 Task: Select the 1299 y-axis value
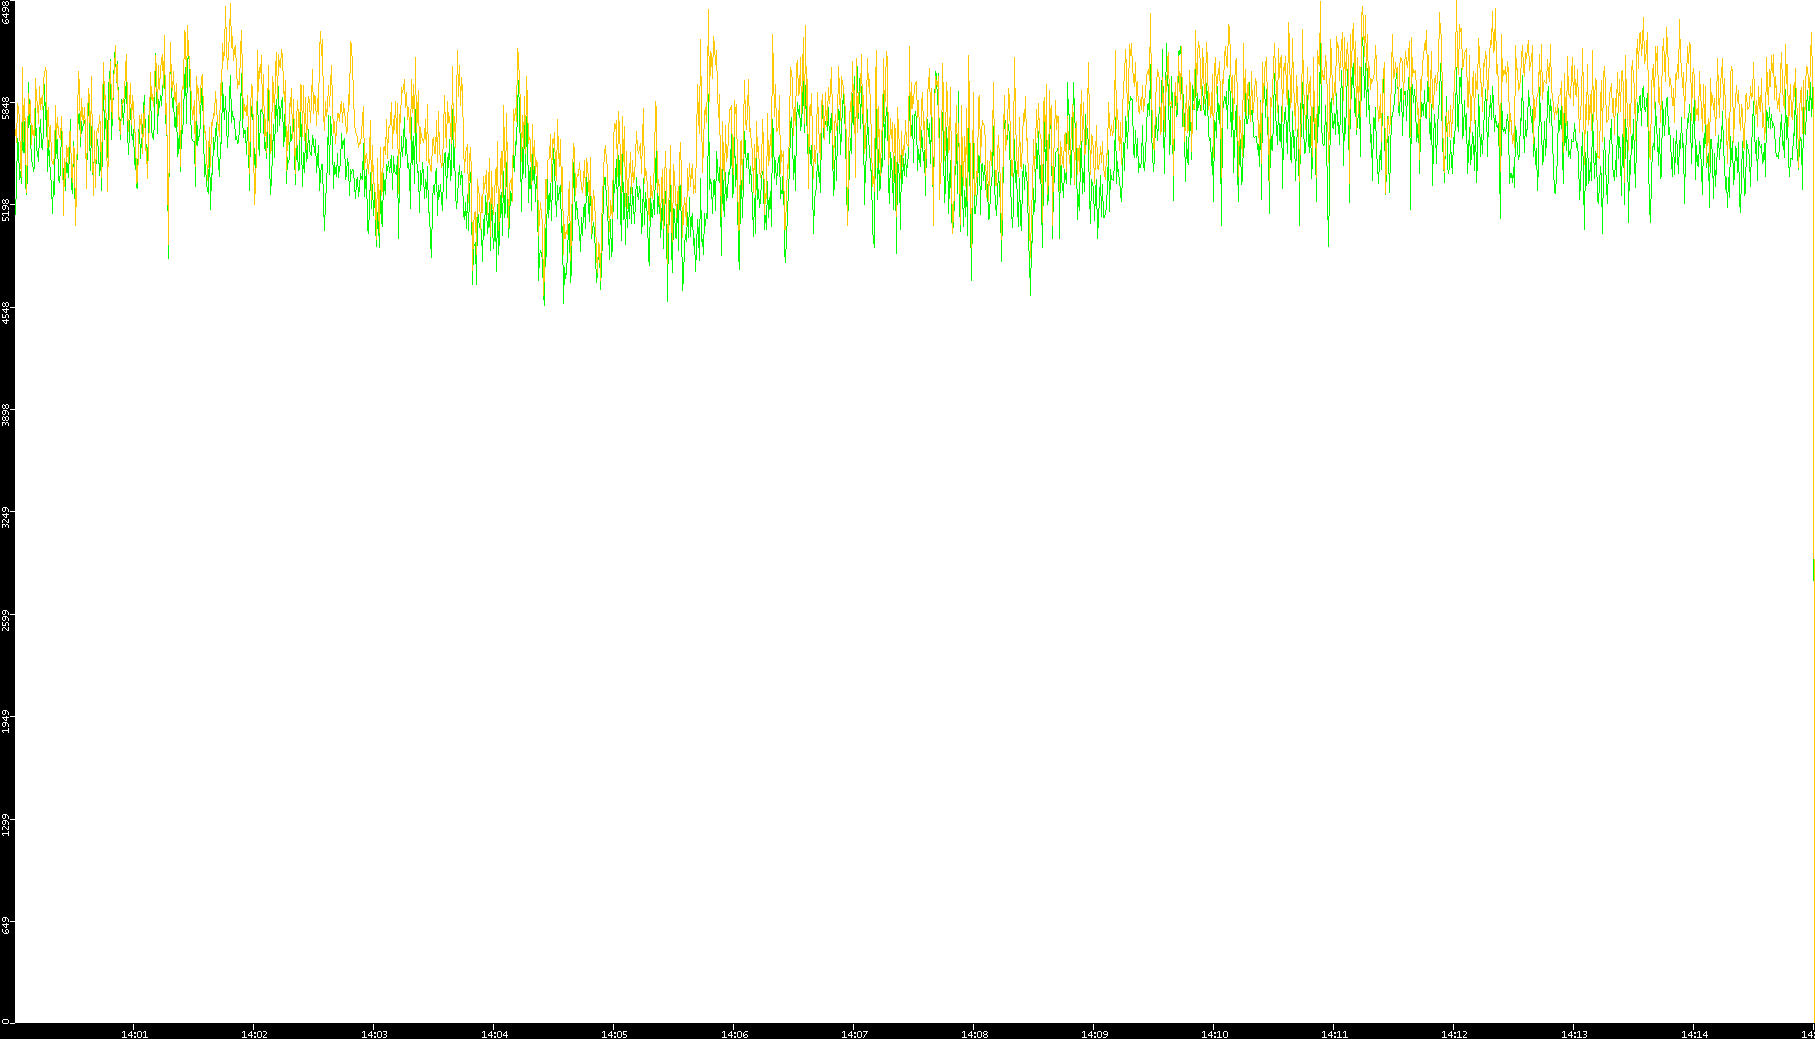(6, 825)
